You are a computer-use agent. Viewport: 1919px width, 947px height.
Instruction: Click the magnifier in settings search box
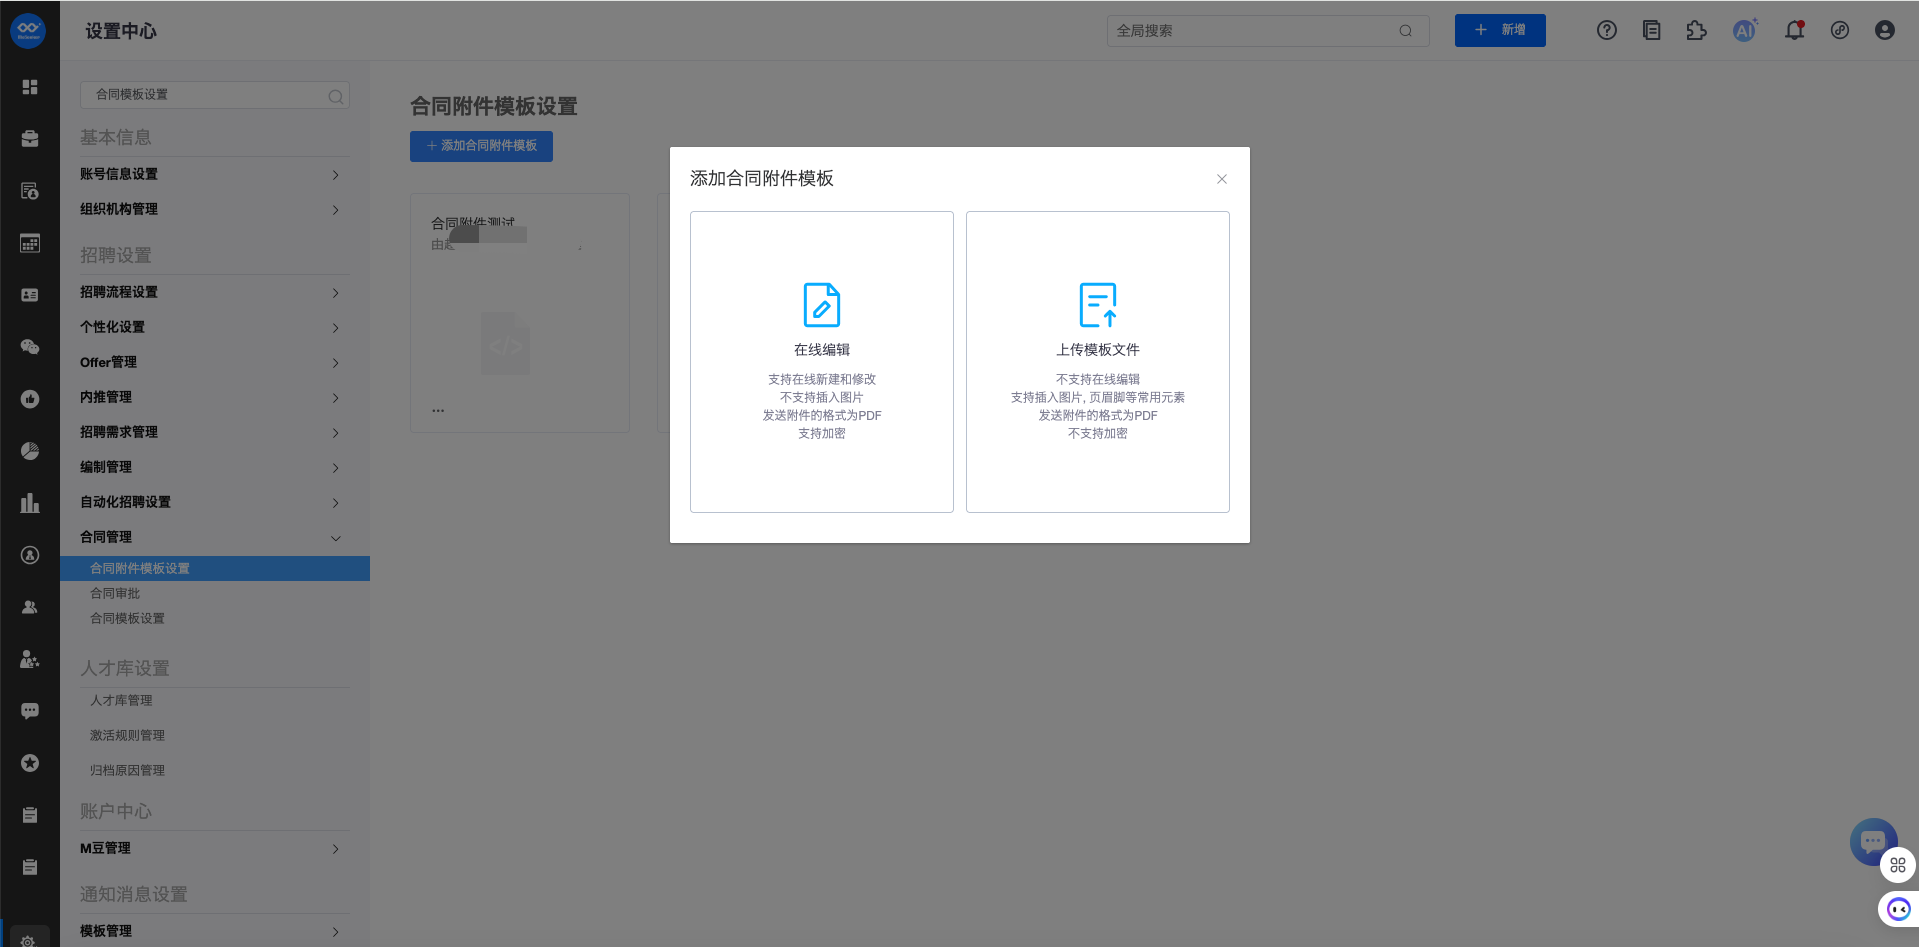(336, 96)
